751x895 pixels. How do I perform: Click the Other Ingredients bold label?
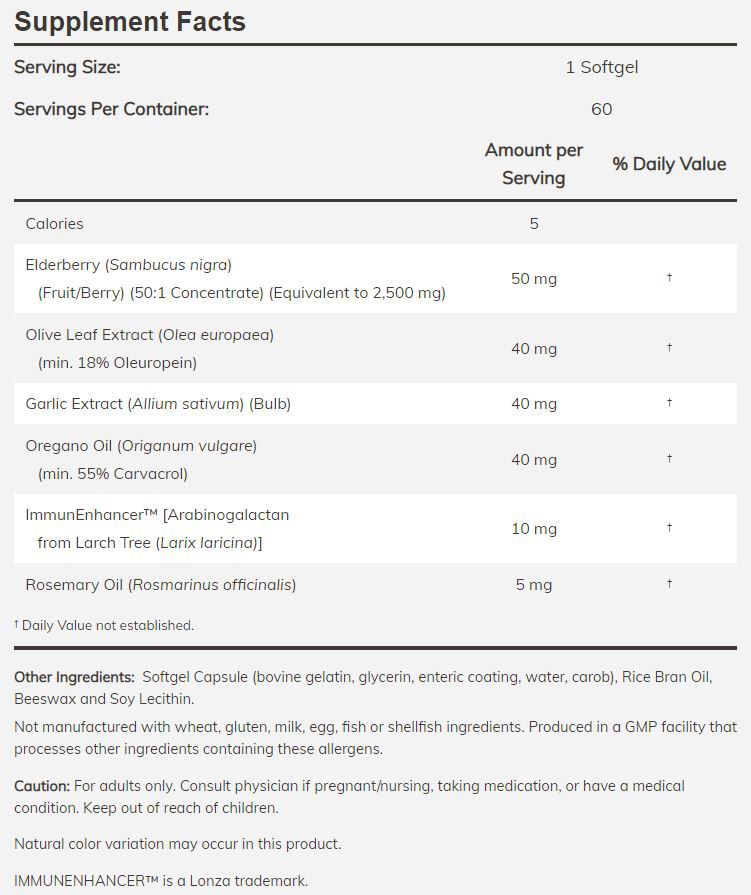(x=74, y=678)
